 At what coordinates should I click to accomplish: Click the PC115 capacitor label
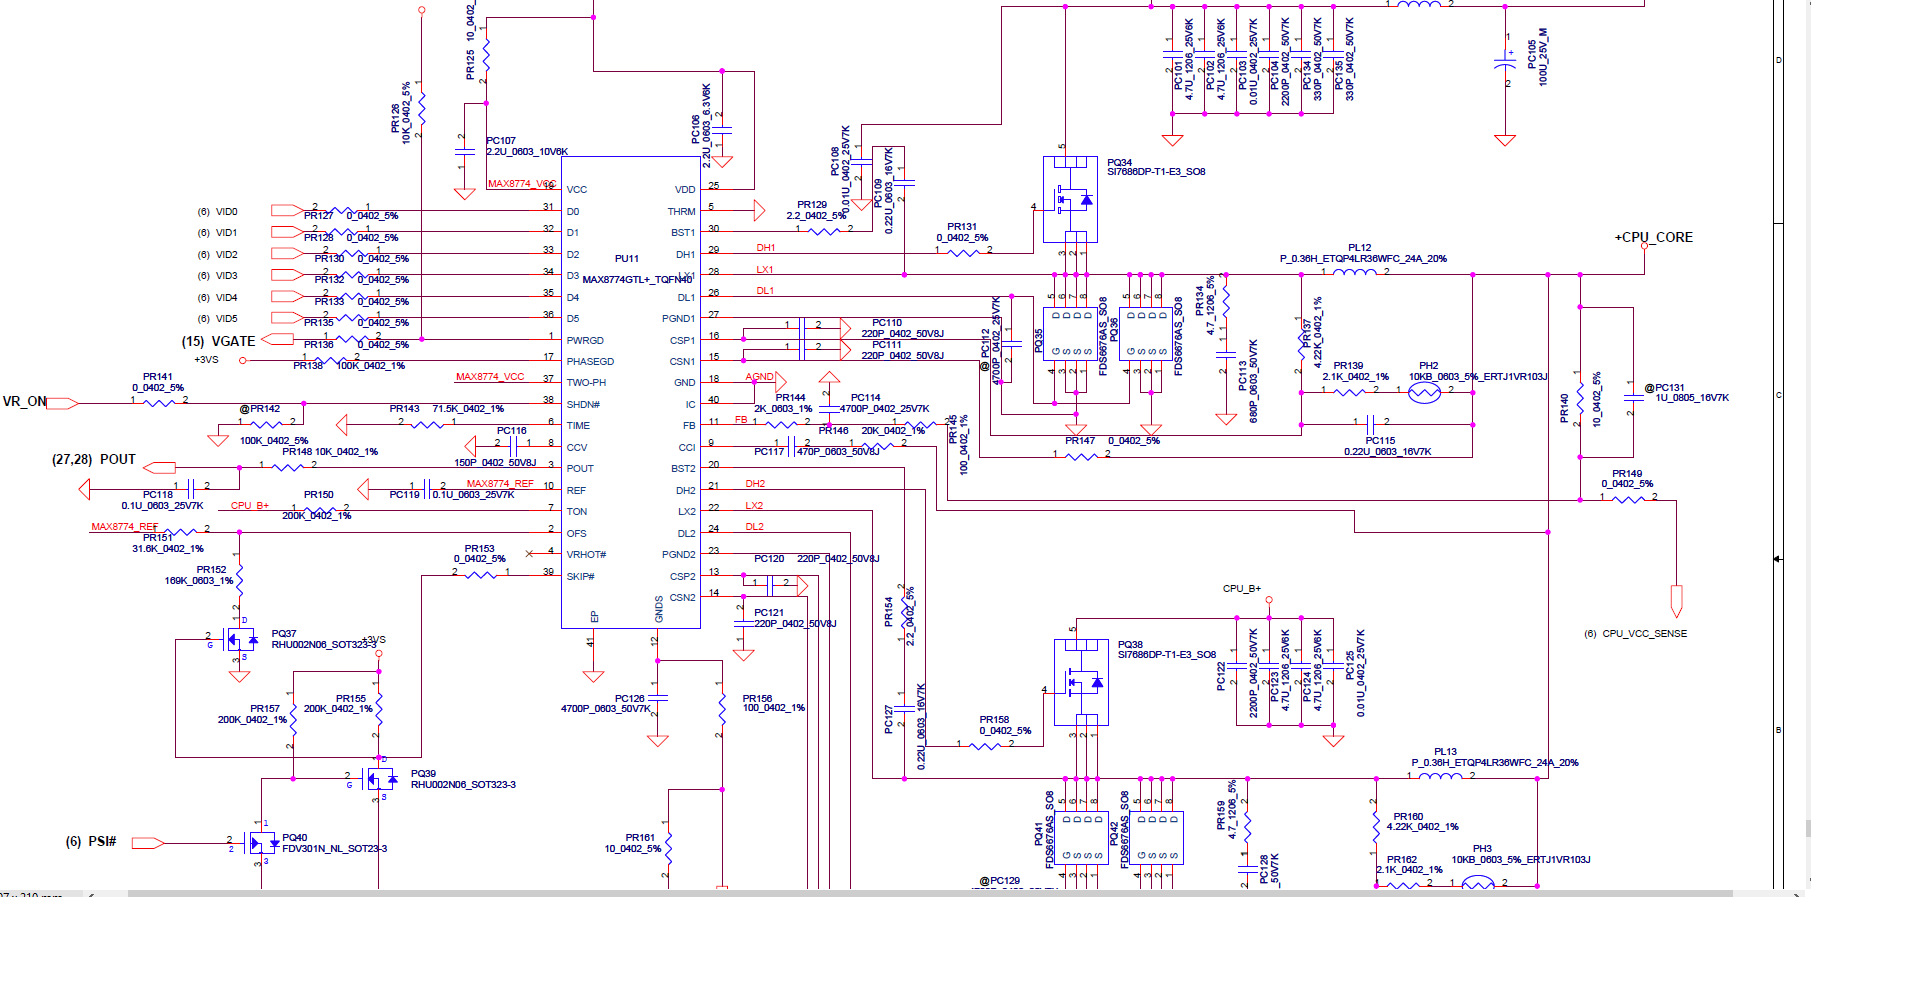(1380, 441)
